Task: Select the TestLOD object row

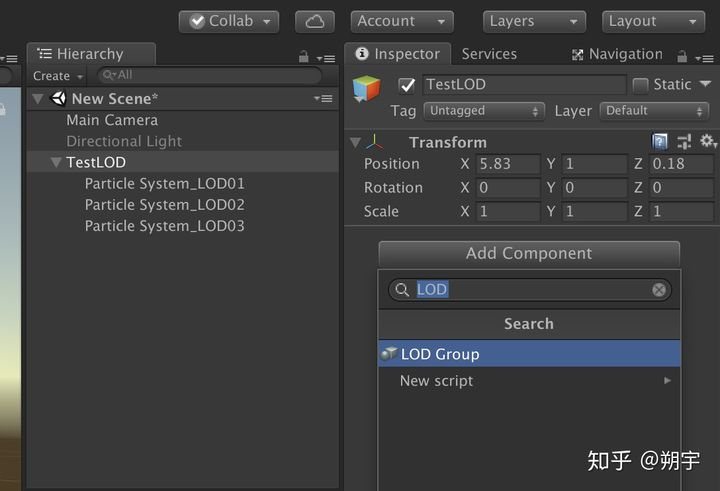Action: 183,162
